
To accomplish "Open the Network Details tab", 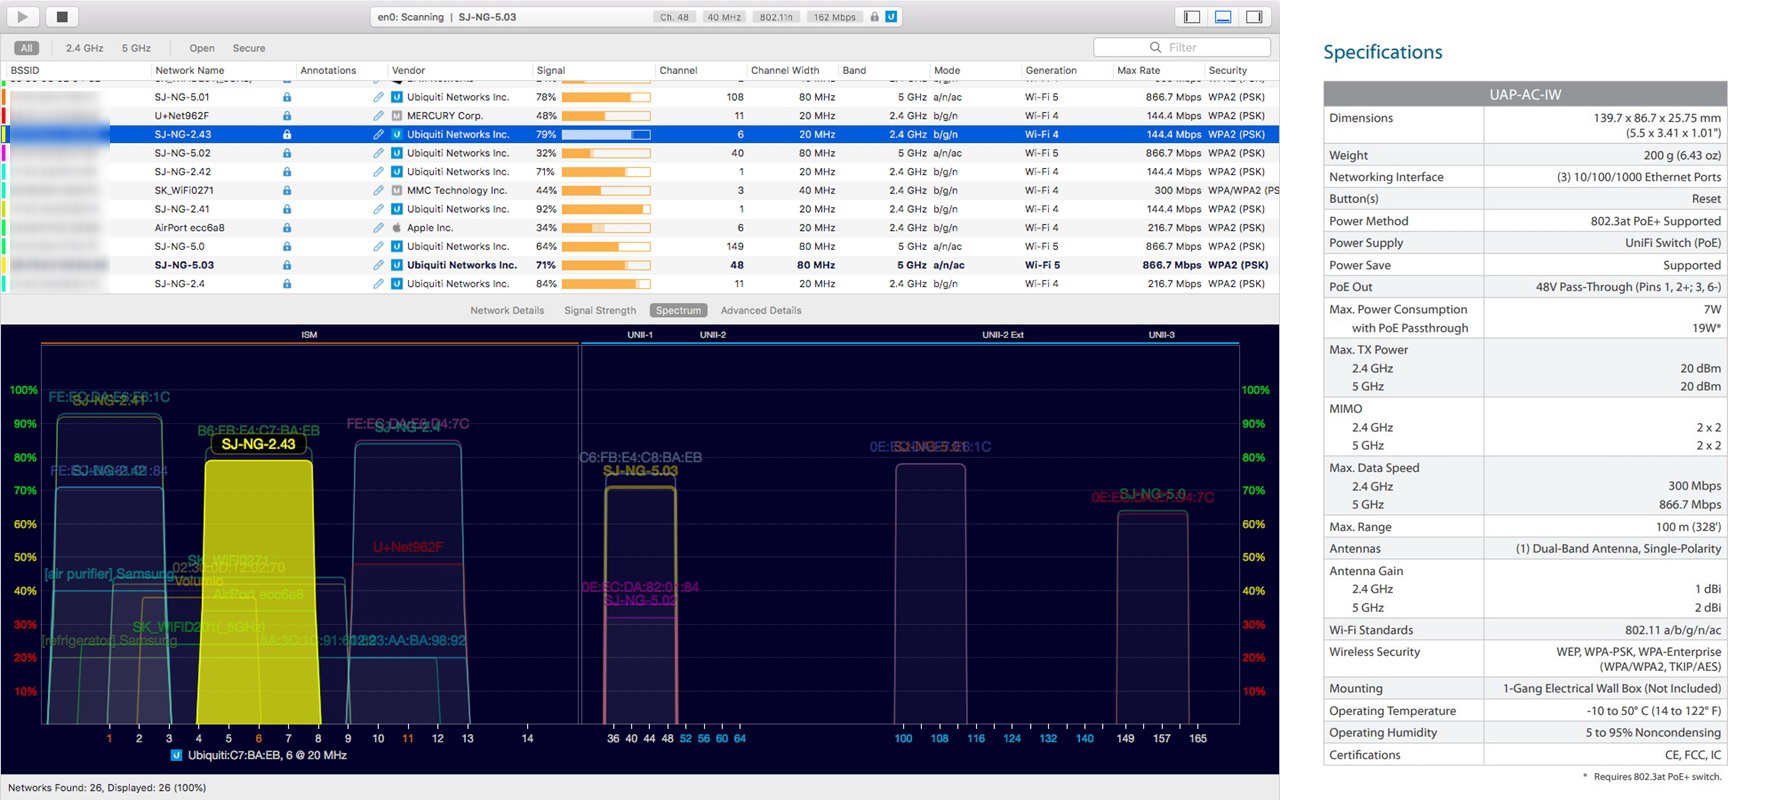I will pos(507,310).
